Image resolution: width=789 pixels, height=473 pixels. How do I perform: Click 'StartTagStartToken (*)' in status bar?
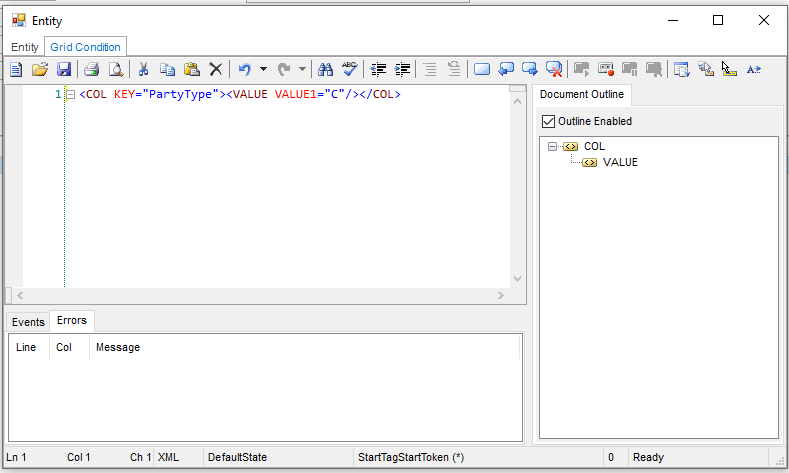click(411, 457)
